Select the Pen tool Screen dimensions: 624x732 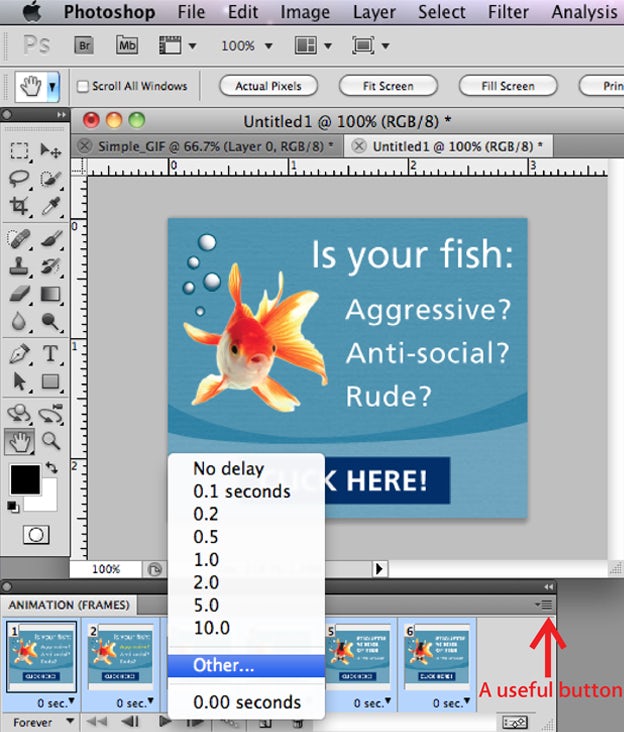[19, 353]
